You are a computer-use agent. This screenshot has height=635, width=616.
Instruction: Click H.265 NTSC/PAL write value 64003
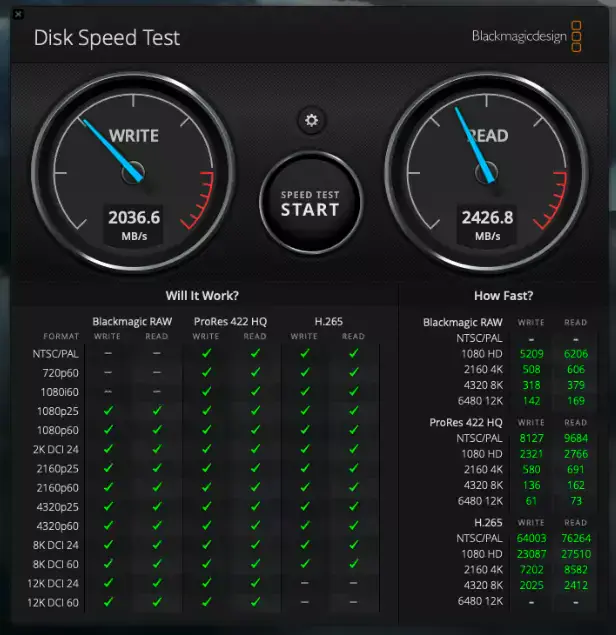[531, 538]
